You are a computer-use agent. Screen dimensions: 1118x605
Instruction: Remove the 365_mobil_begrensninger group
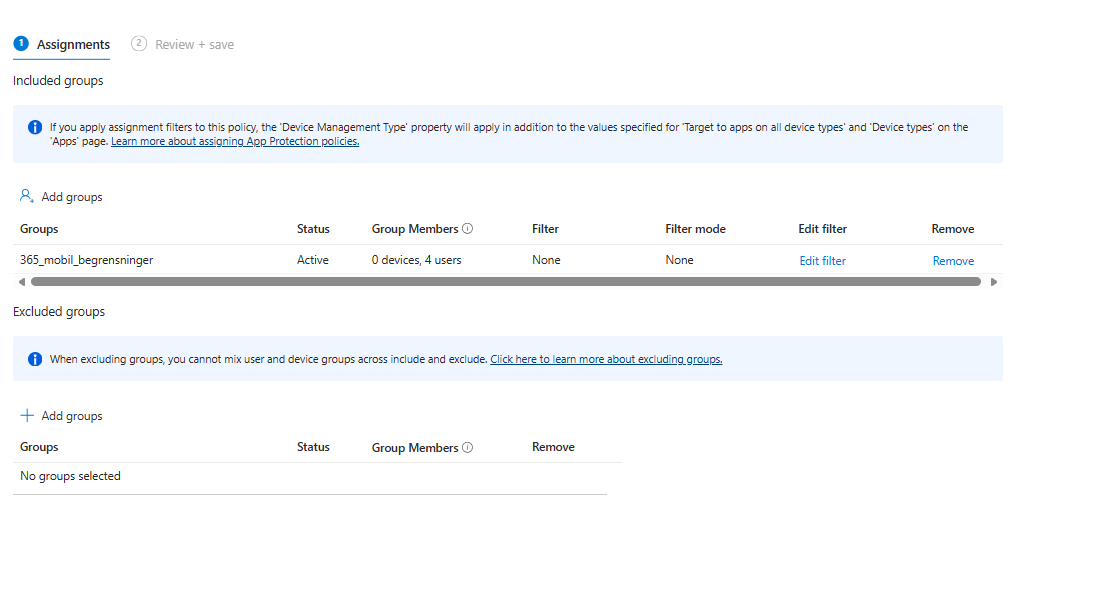[x=953, y=261]
